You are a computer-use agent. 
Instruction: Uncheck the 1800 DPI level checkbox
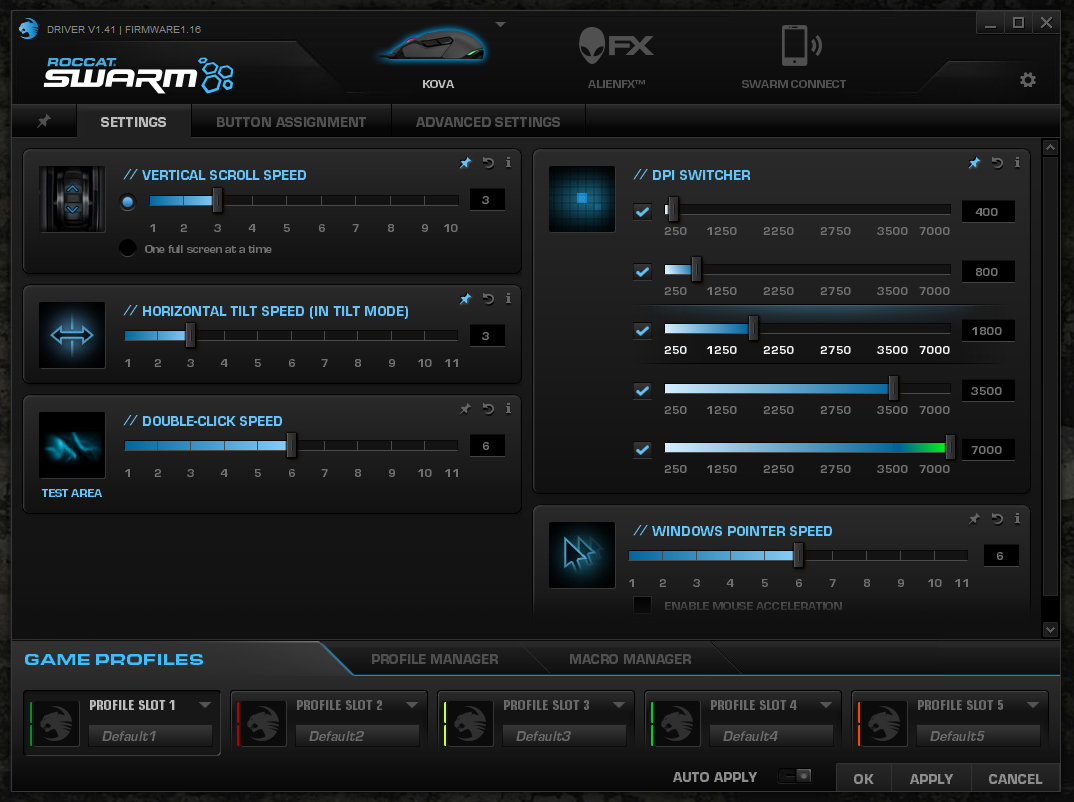coord(642,331)
